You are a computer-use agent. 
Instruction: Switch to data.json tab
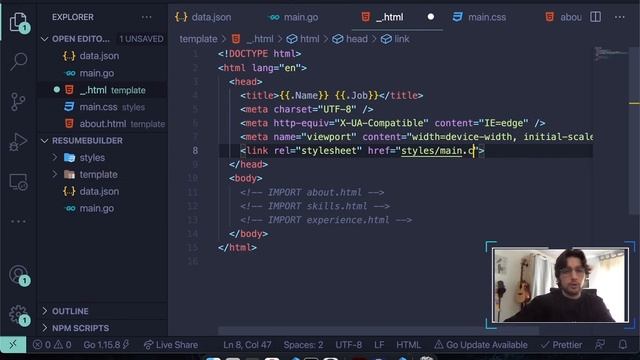point(203,17)
